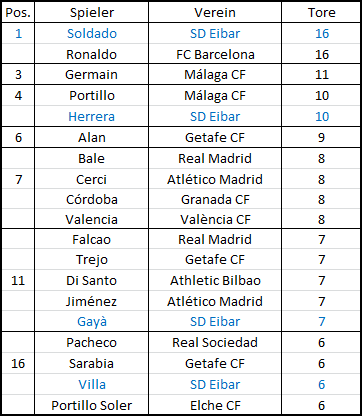Click the Athletic Bilbao cell
The width and height of the screenshot is (362, 416).
215,280
